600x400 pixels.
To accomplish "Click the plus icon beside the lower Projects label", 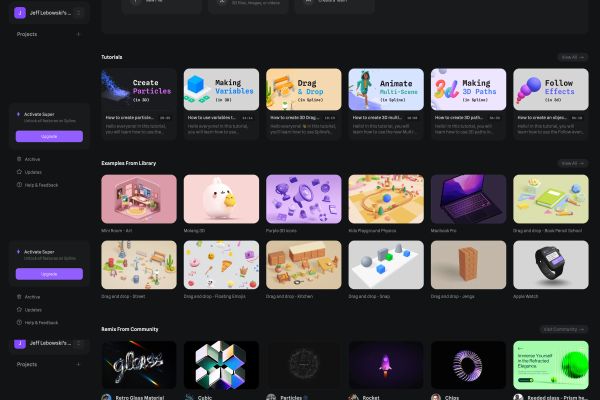I will pyautogui.click(x=78, y=364).
